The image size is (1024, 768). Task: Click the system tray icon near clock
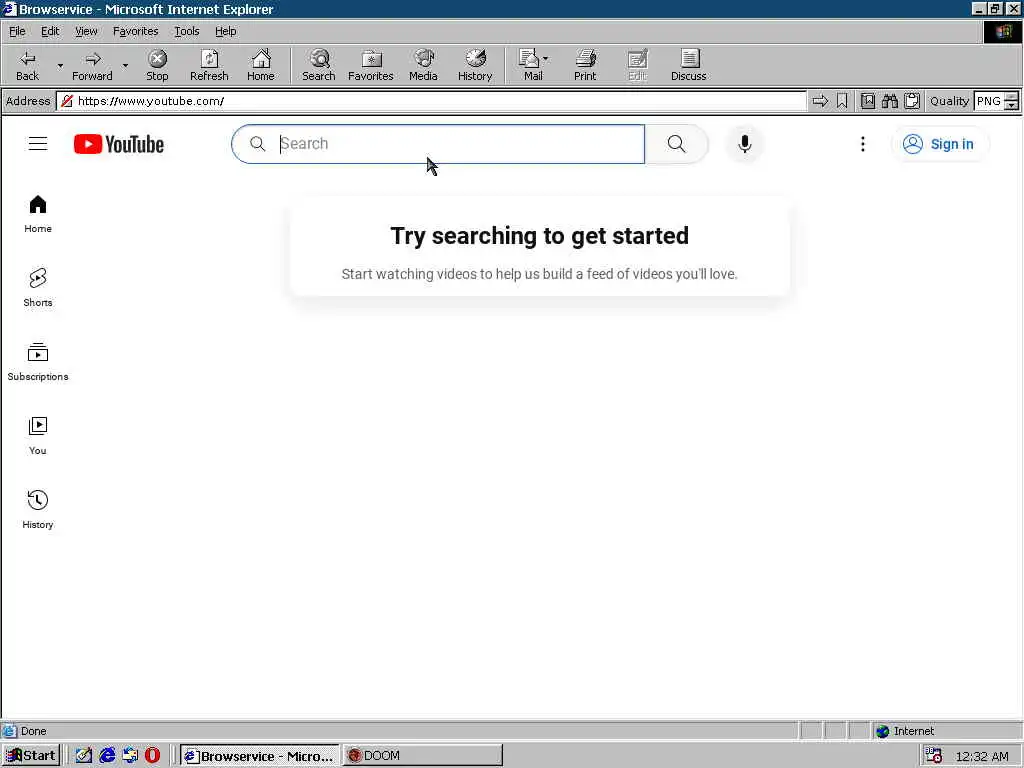pyautogui.click(x=934, y=756)
